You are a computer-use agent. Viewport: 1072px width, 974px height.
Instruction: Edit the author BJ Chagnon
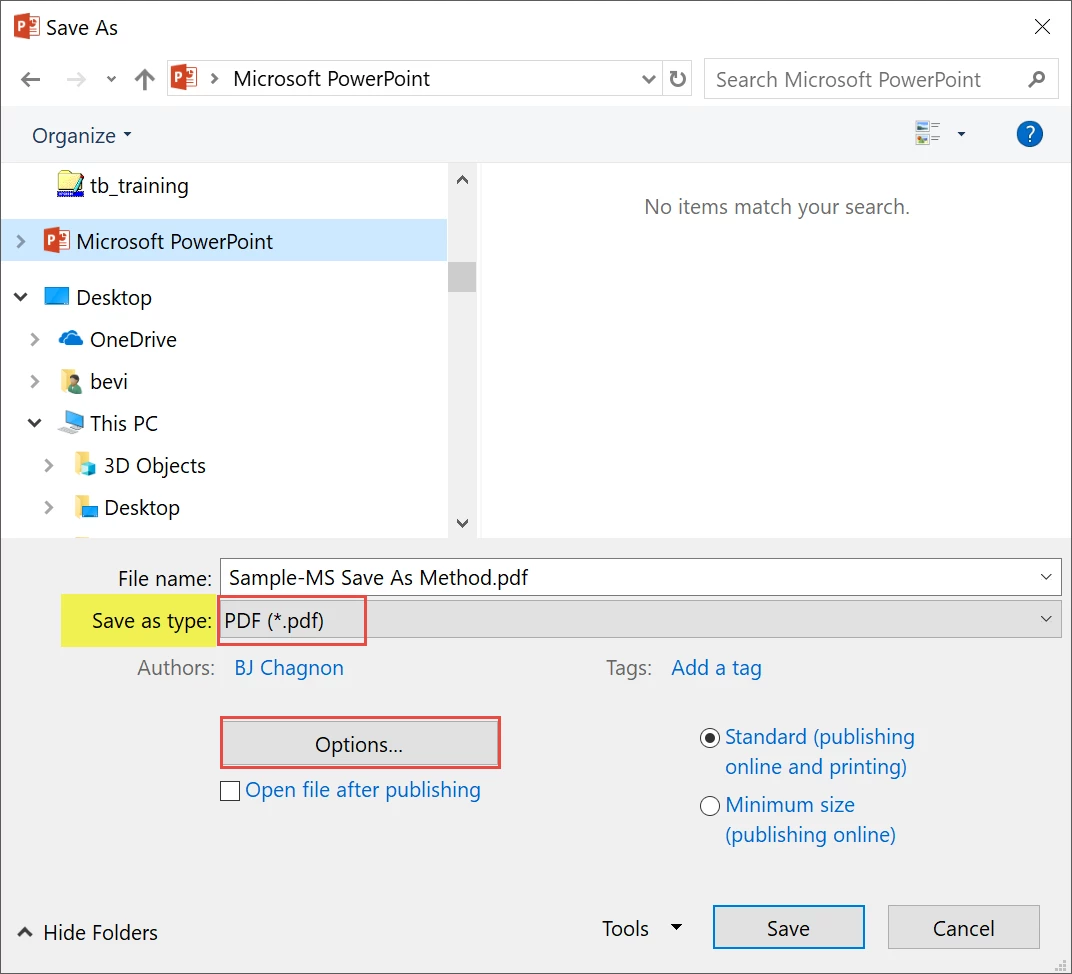pyautogui.click(x=289, y=668)
